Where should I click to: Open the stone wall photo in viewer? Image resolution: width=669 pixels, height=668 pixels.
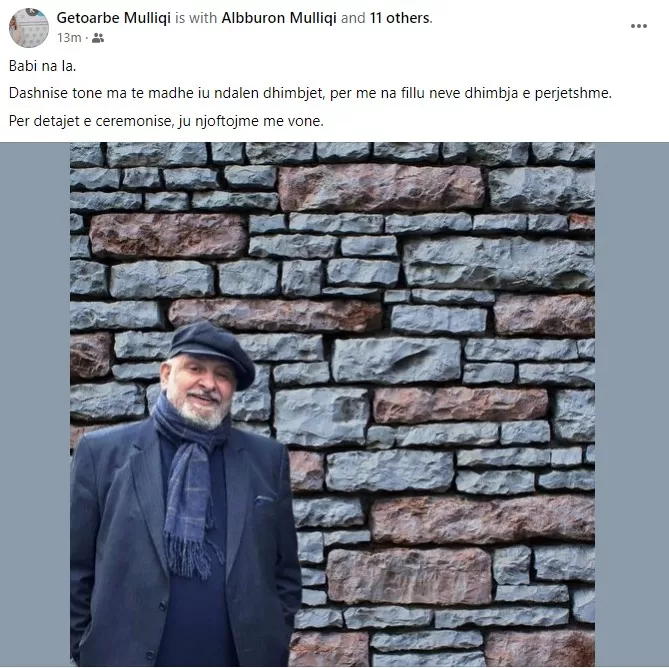click(332, 404)
